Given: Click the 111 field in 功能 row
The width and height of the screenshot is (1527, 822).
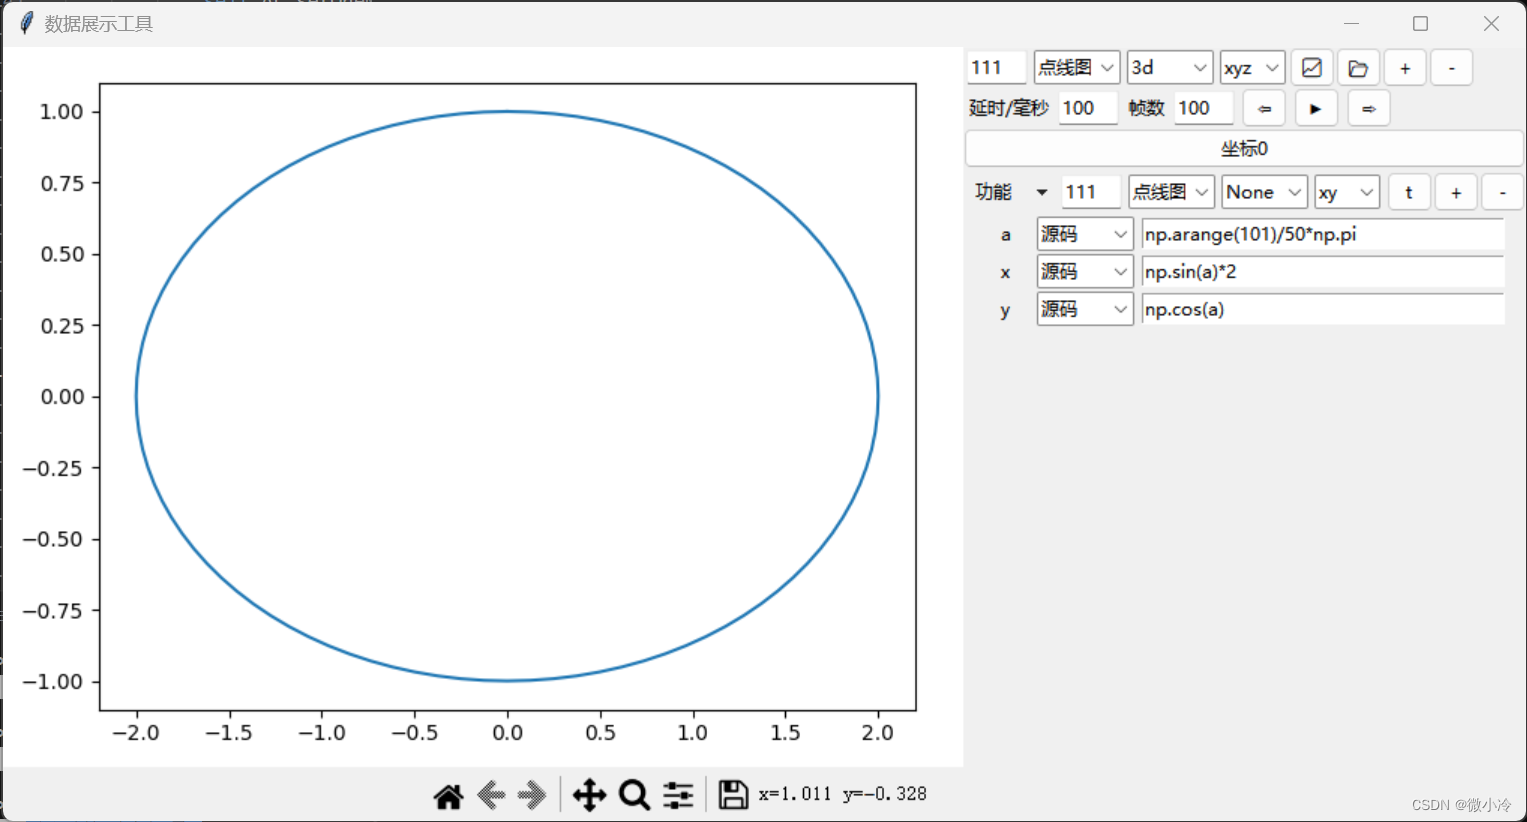Looking at the screenshot, I should [1091, 192].
